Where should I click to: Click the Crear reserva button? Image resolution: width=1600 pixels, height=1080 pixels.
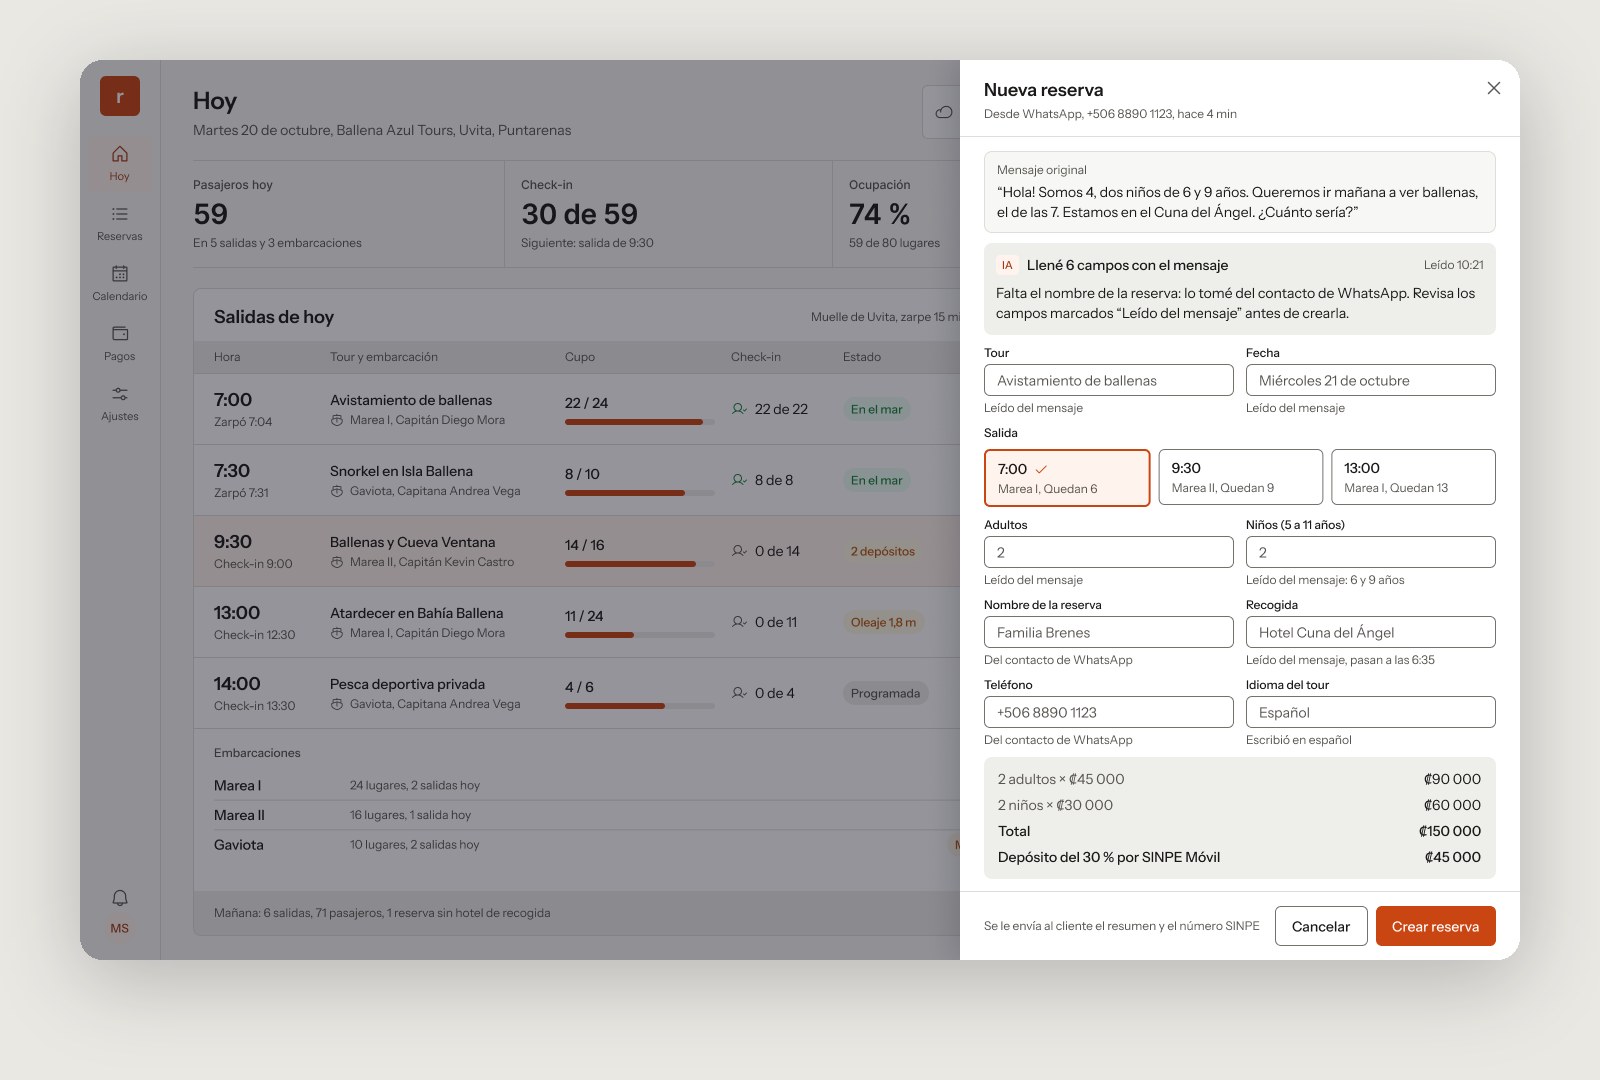(1435, 926)
